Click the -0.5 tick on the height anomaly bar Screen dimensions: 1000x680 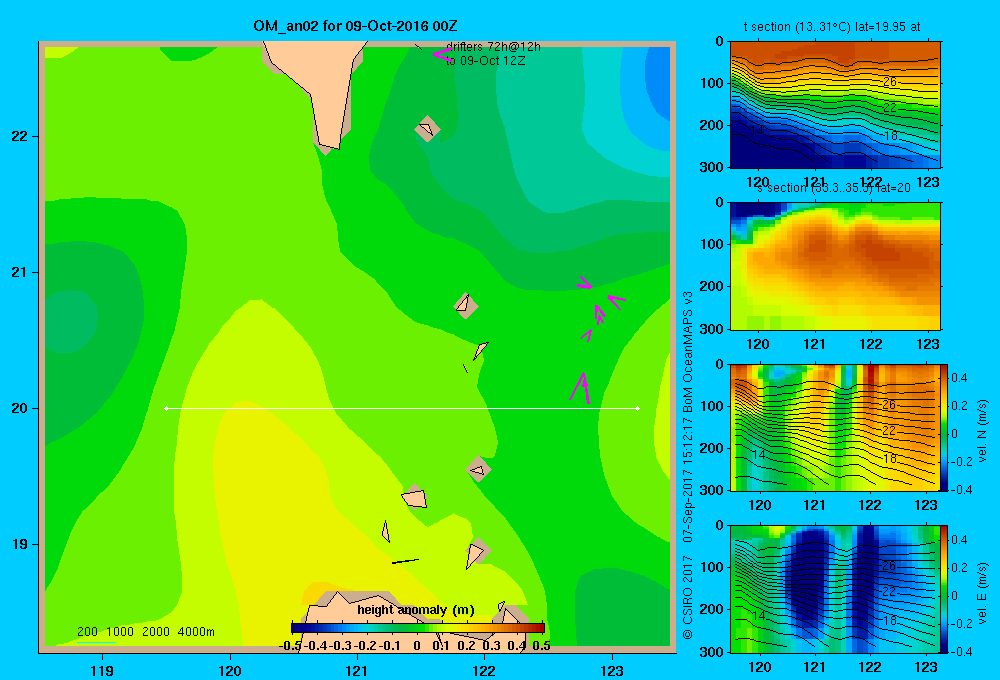(290, 646)
